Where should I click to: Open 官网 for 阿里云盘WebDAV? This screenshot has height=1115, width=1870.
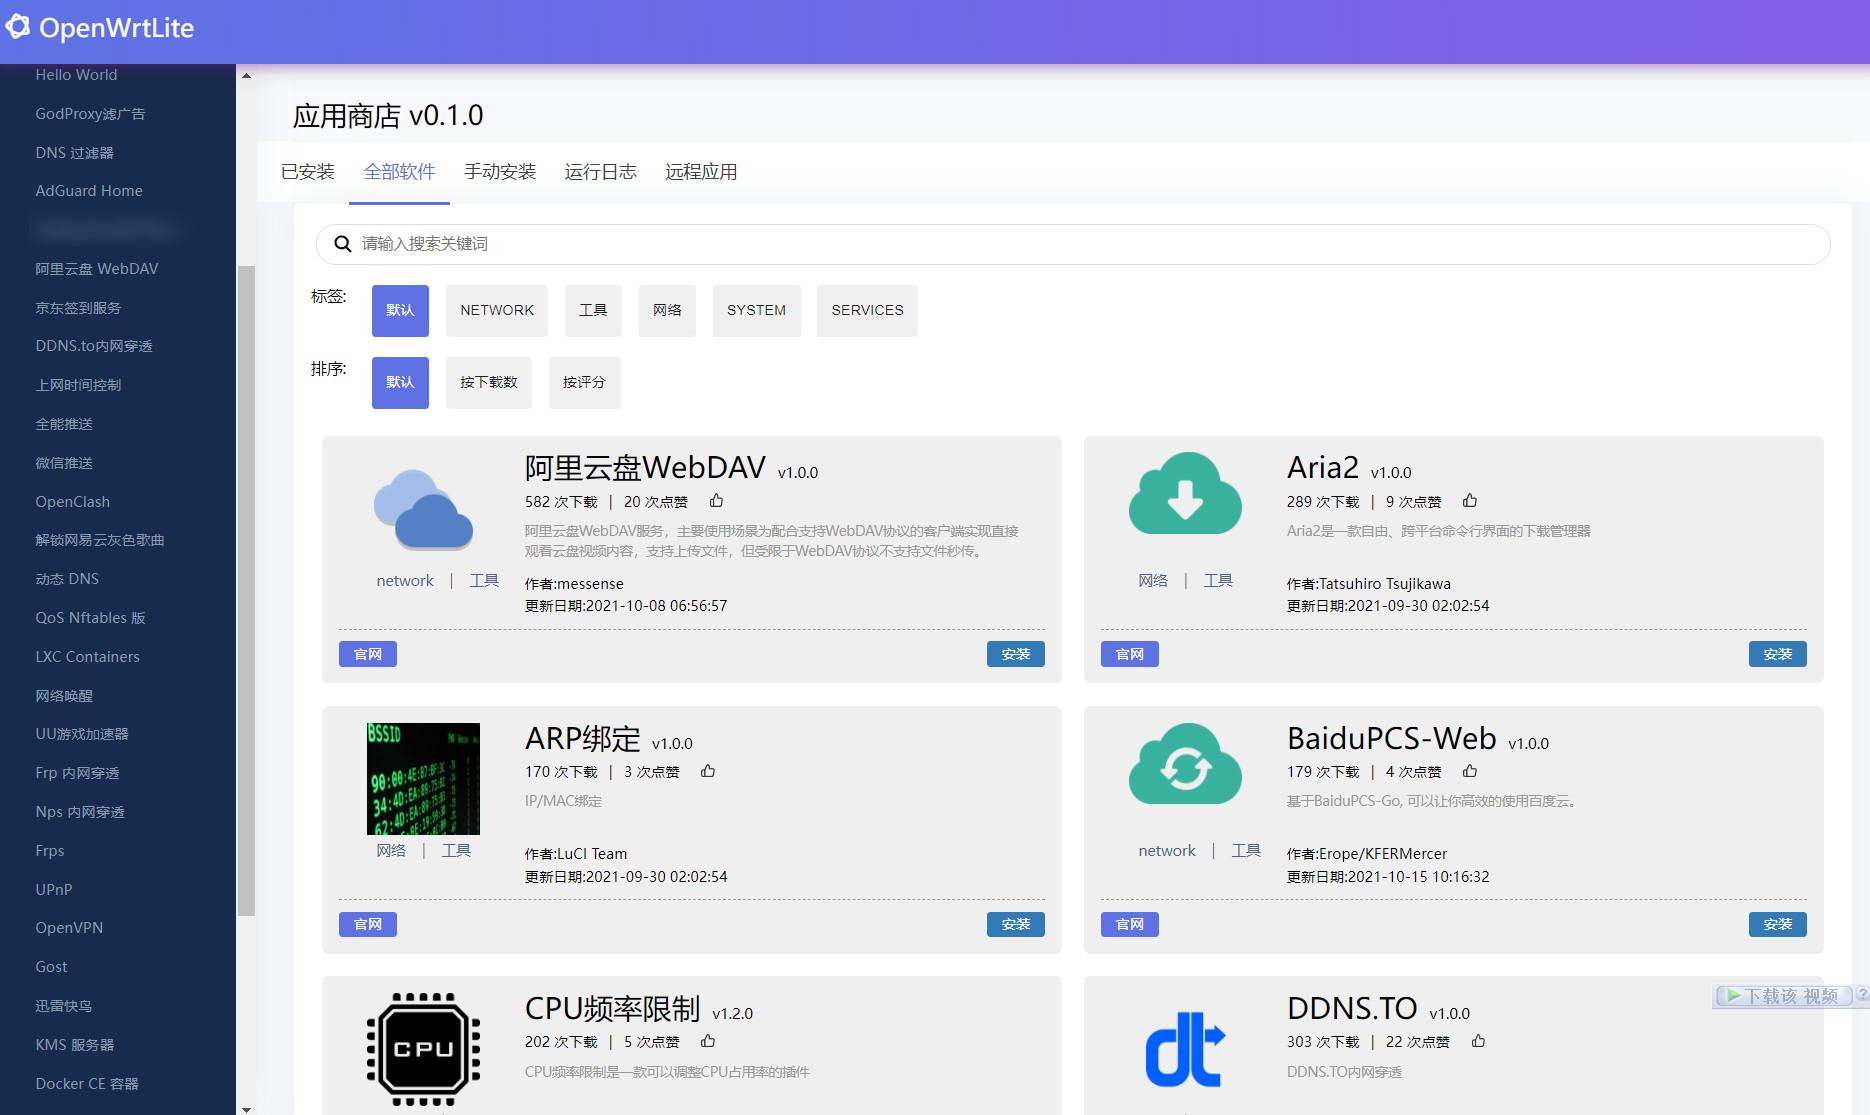[368, 654]
